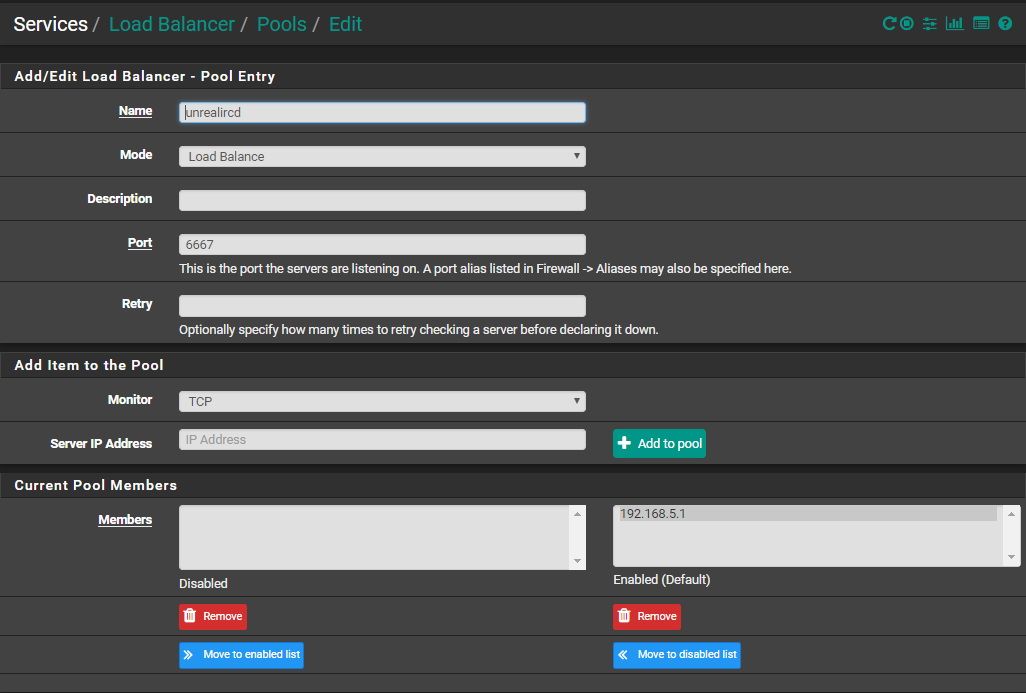Click into the Retry input field
This screenshot has width=1026, height=693.
pyautogui.click(x=382, y=306)
